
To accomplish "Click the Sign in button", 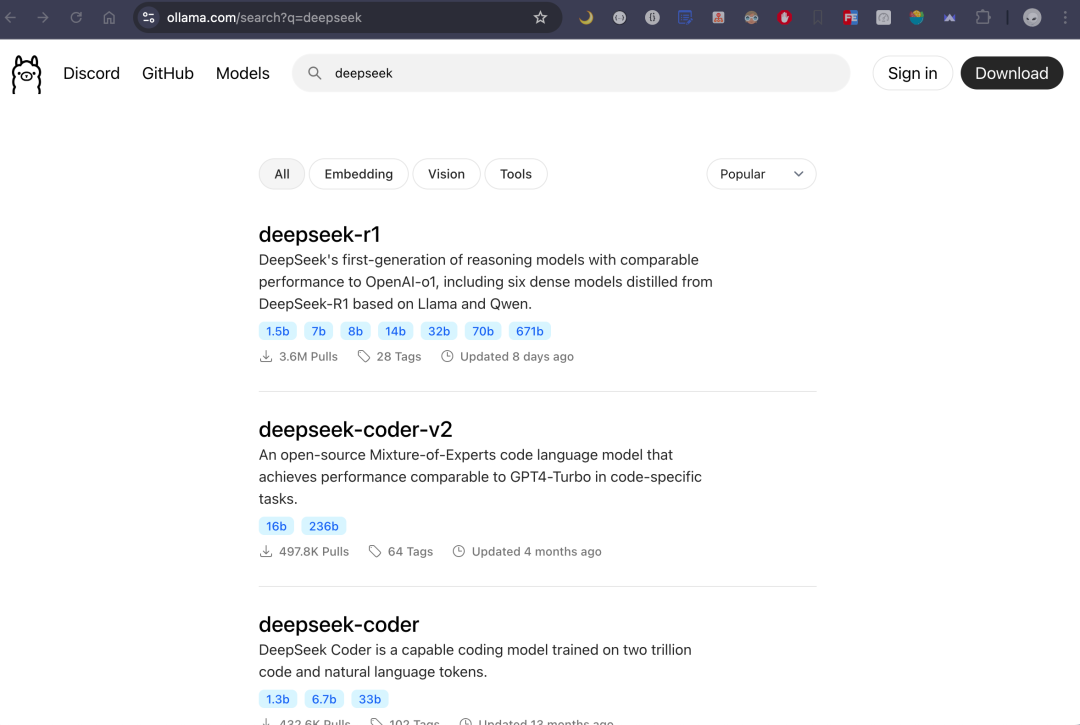I will [912, 73].
